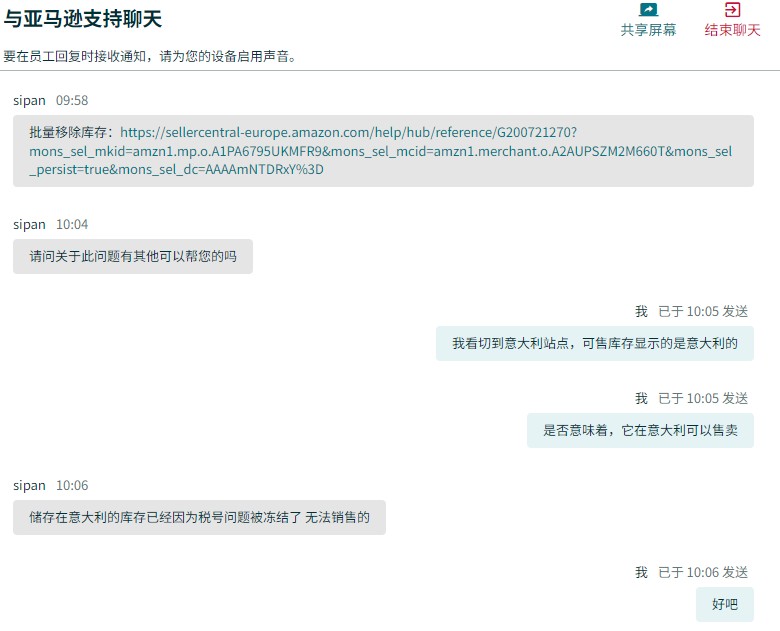Click sipan's 09:58 message header
Viewport: 780px width, 631px height.
point(51,101)
